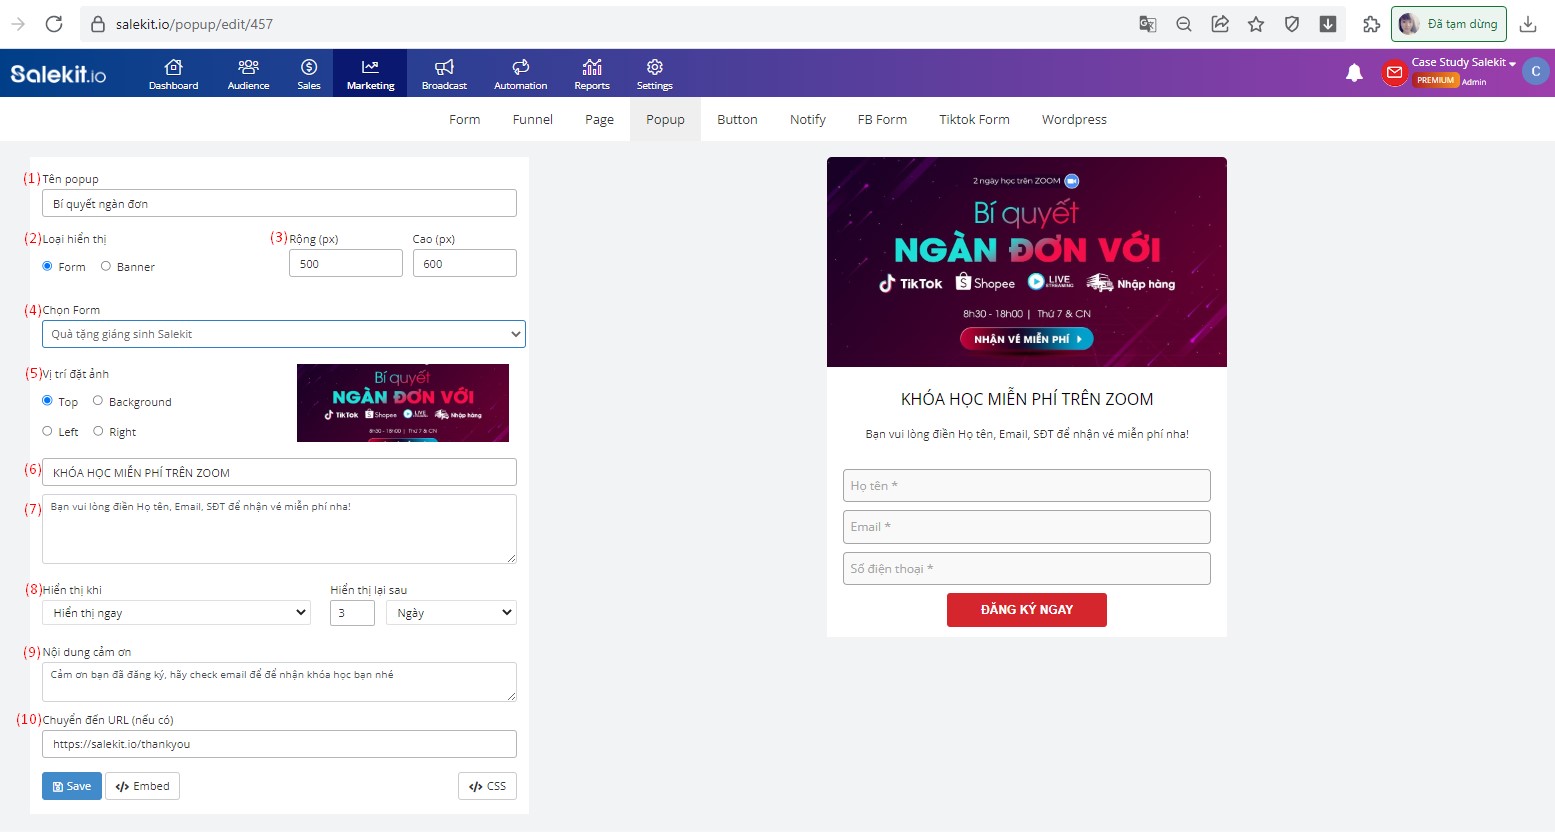The height and width of the screenshot is (832, 1555).
Task: Click the browser reload icon
Action: [54, 24]
